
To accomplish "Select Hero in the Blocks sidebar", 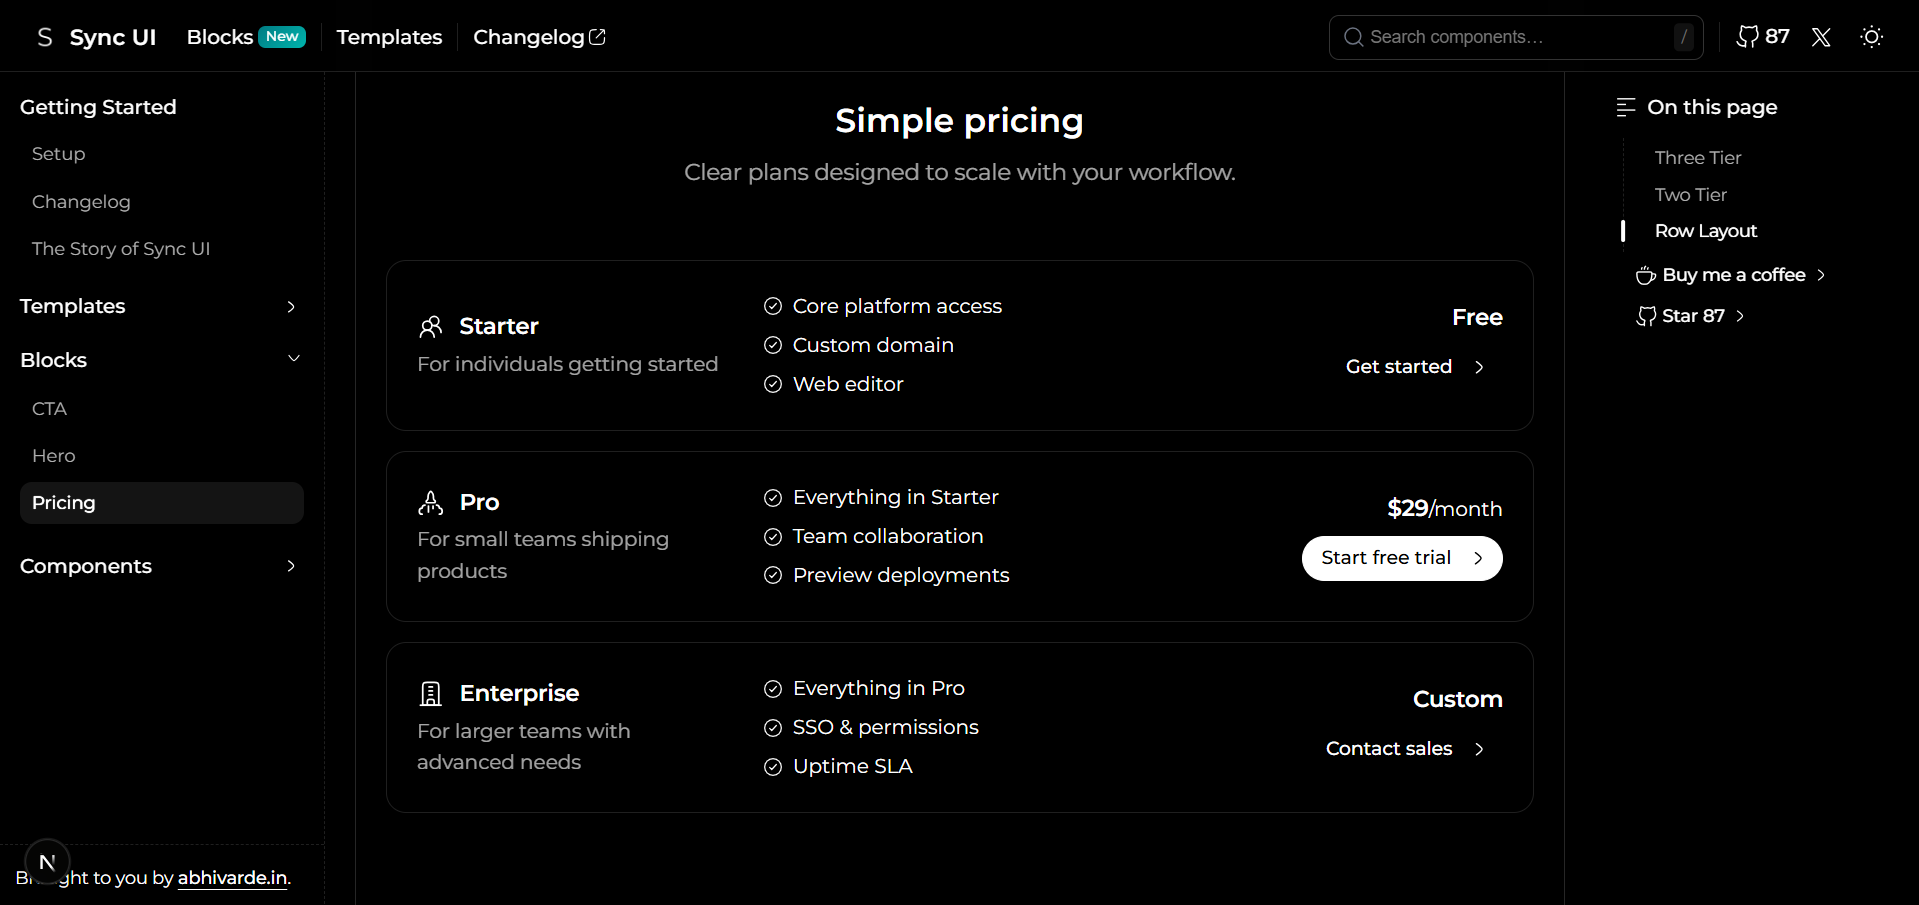I will (54, 456).
